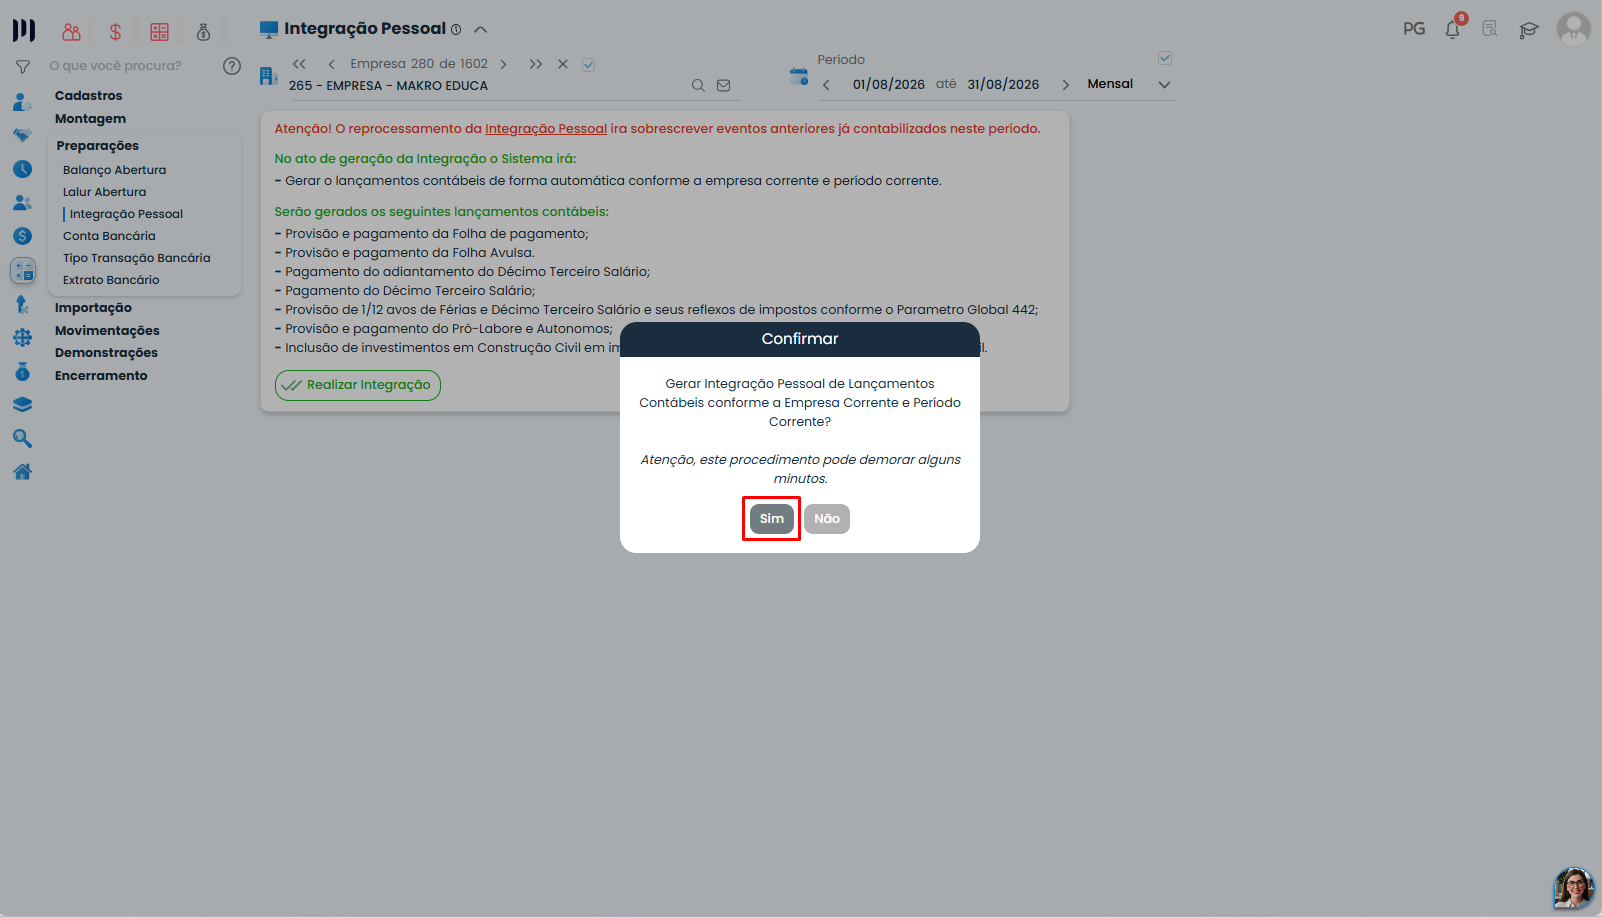Click the notification bell icon

click(x=1453, y=29)
